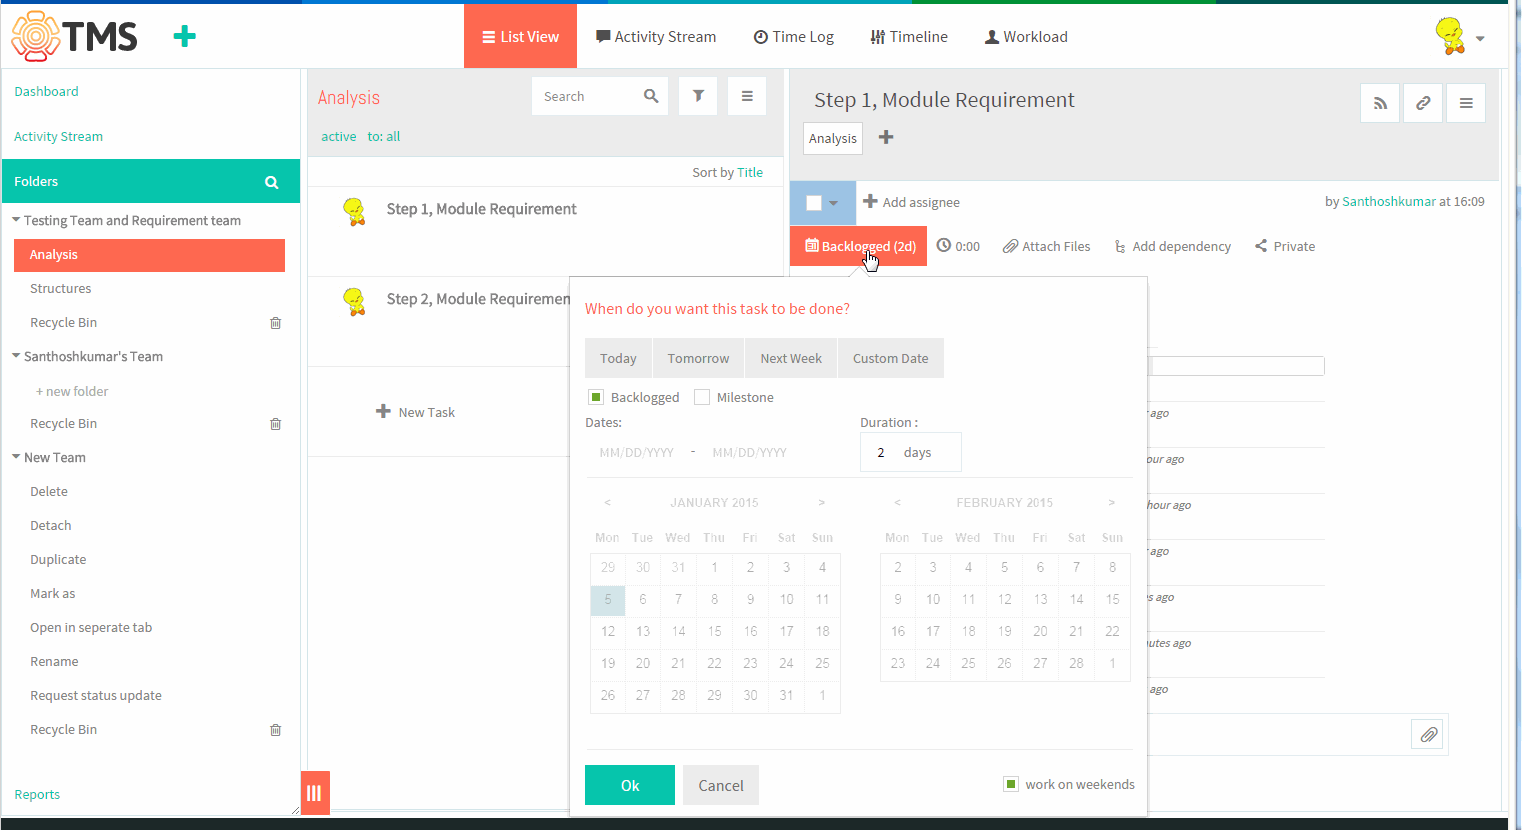This screenshot has width=1522, height=830.
Task: Click trash icon for Testing Team Recycle Bin
Action: click(x=276, y=323)
